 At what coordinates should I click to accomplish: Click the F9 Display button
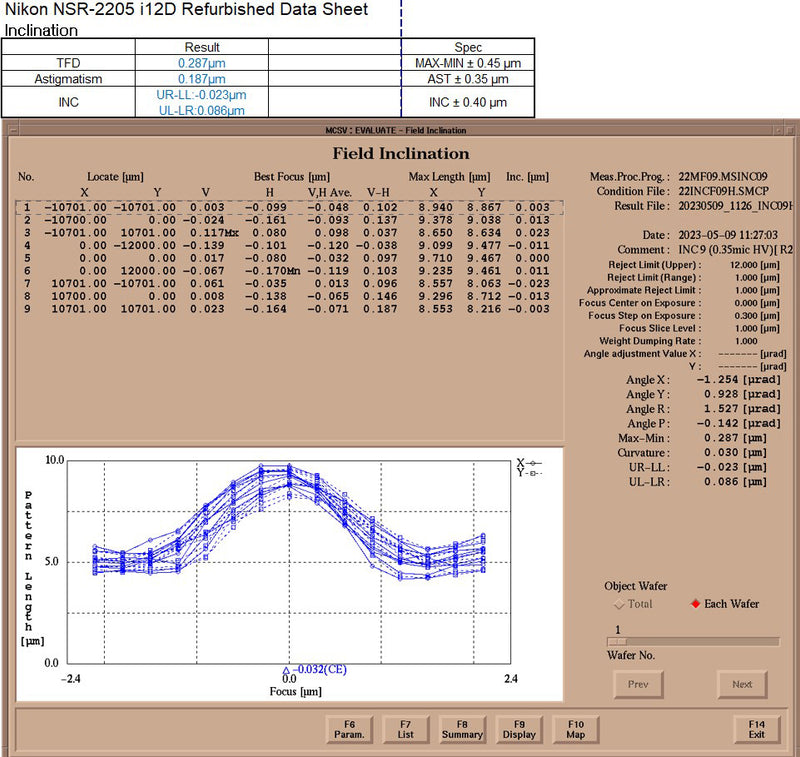point(519,728)
